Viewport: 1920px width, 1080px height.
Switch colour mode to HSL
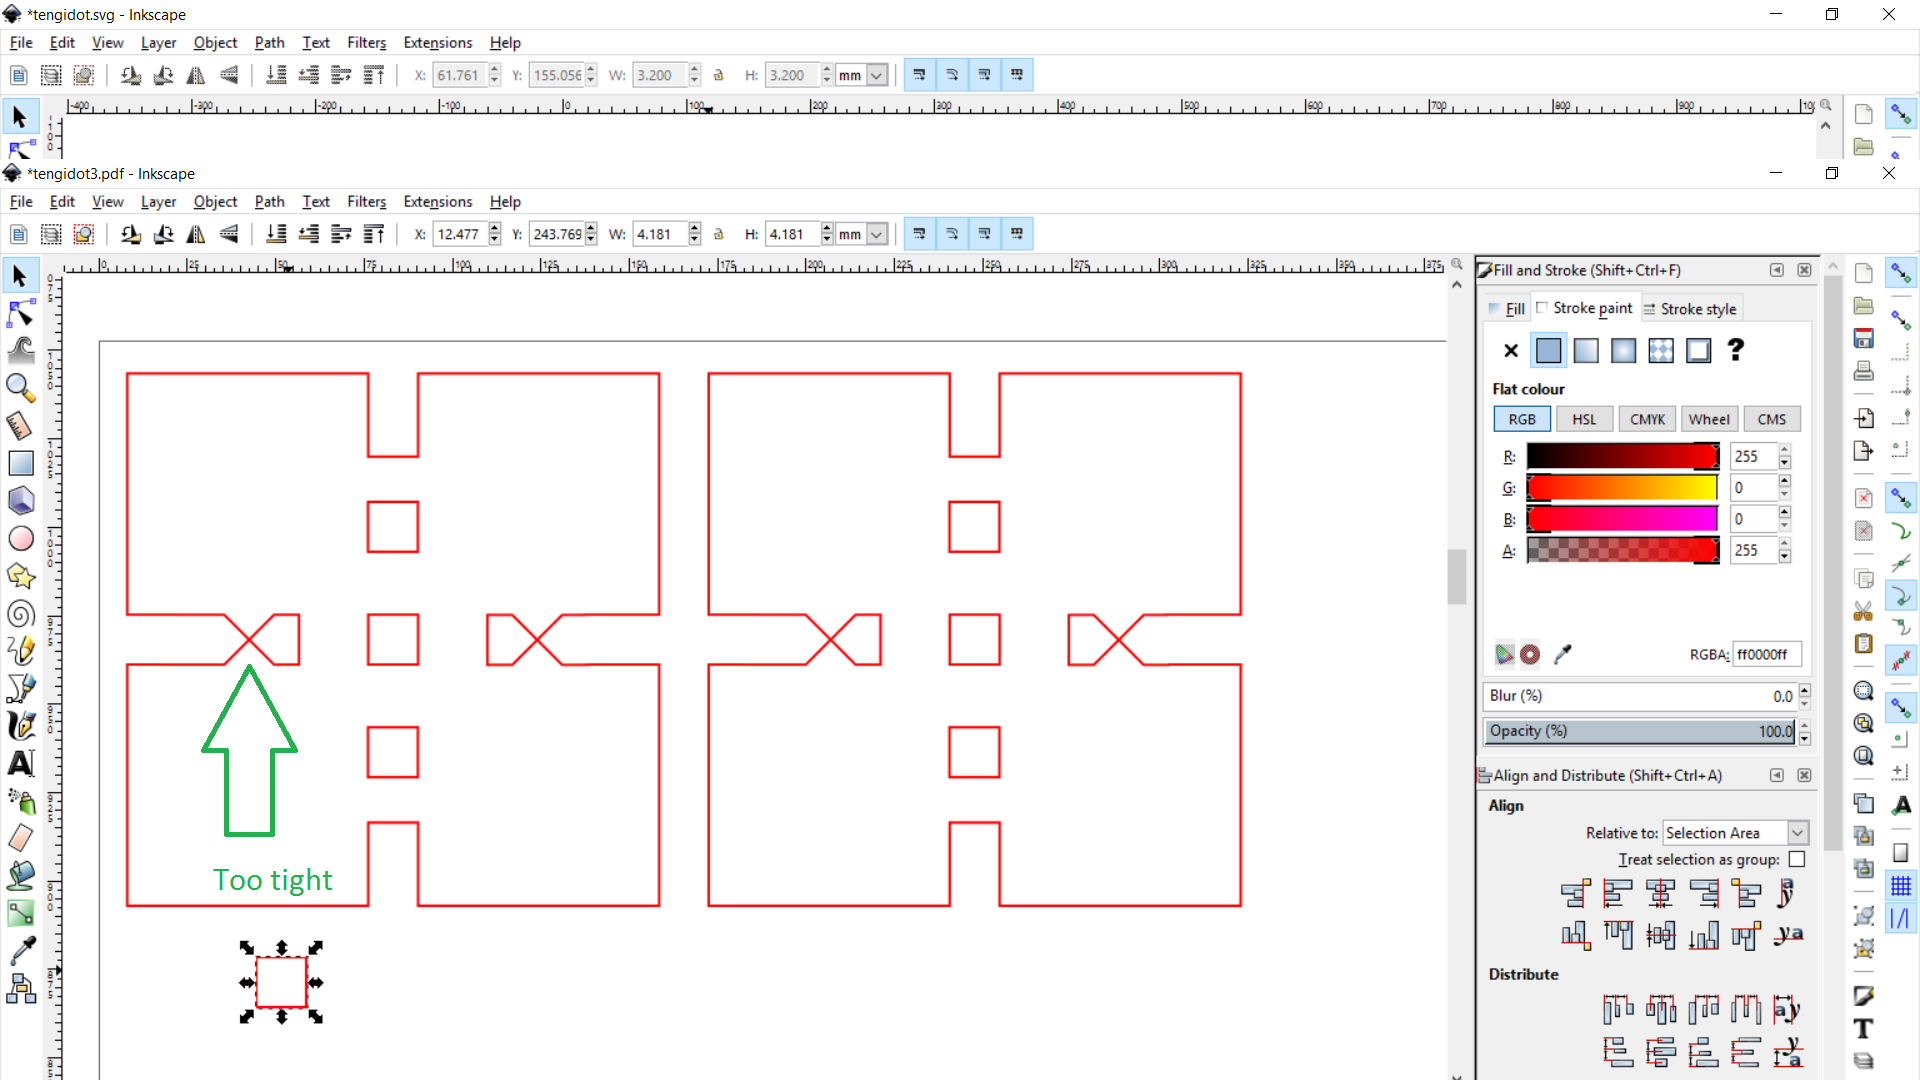click(x=1584, y=419)
